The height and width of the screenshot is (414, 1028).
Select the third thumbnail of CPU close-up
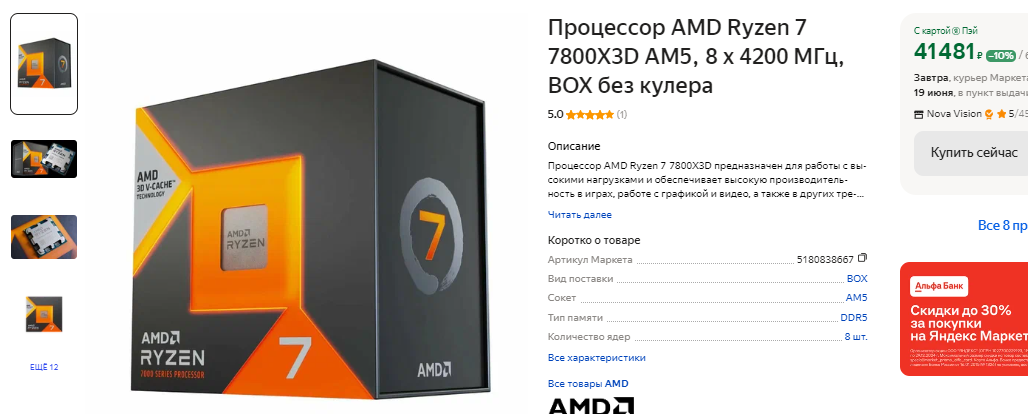[44, 236]
